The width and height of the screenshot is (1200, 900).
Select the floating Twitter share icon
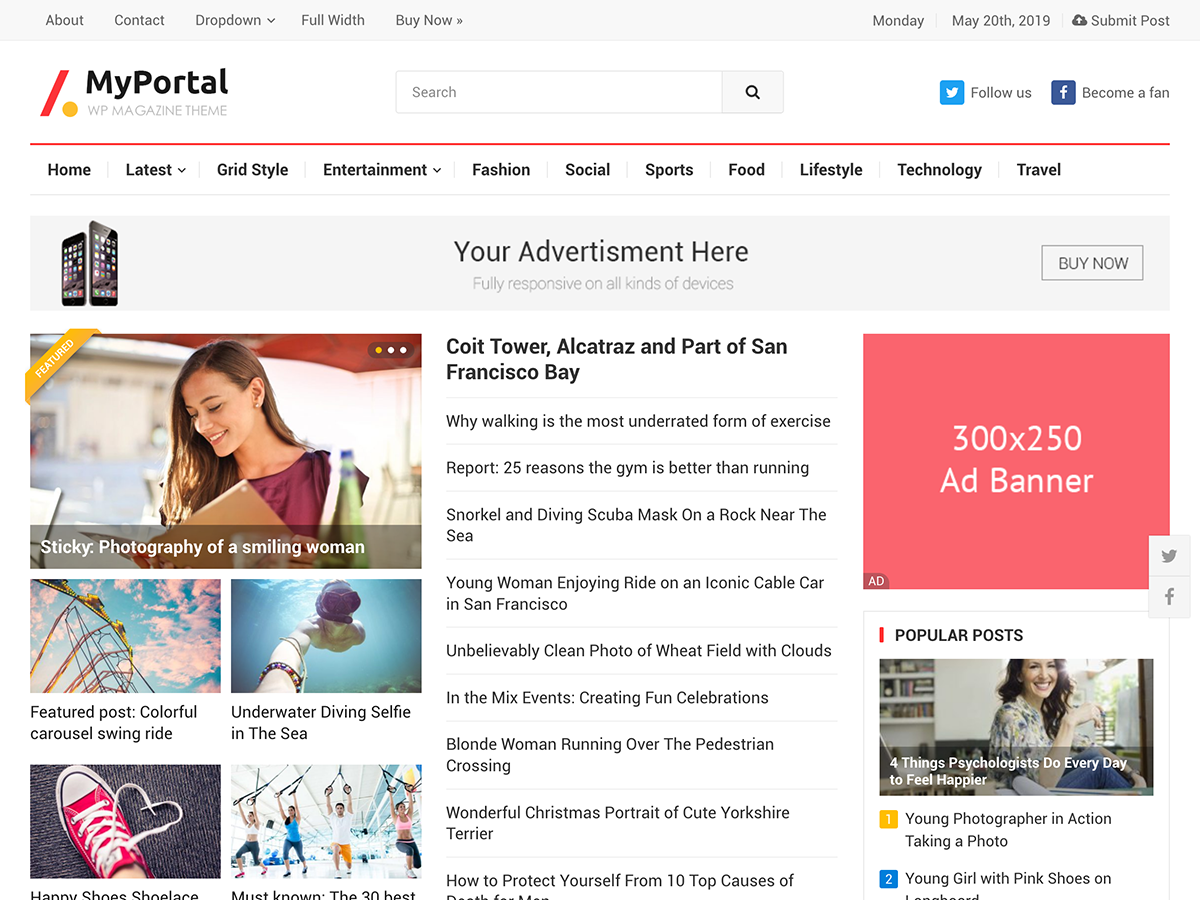coord(1169,555)
